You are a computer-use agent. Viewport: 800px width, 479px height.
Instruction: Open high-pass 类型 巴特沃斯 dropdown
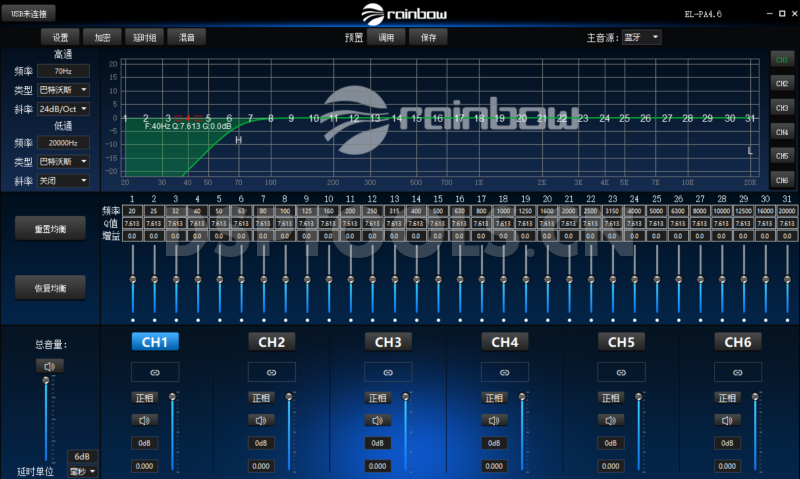(63, 90)
